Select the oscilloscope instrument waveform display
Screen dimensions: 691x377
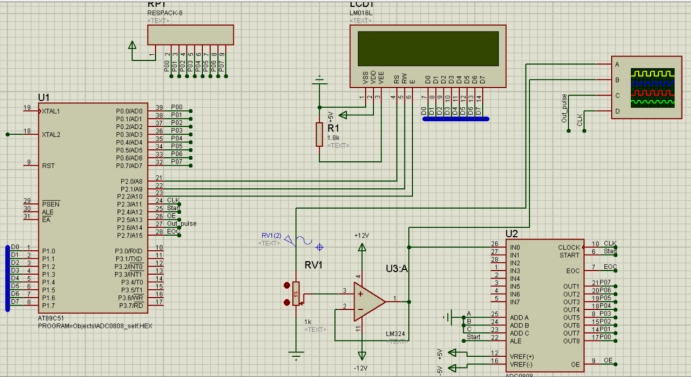652,88
